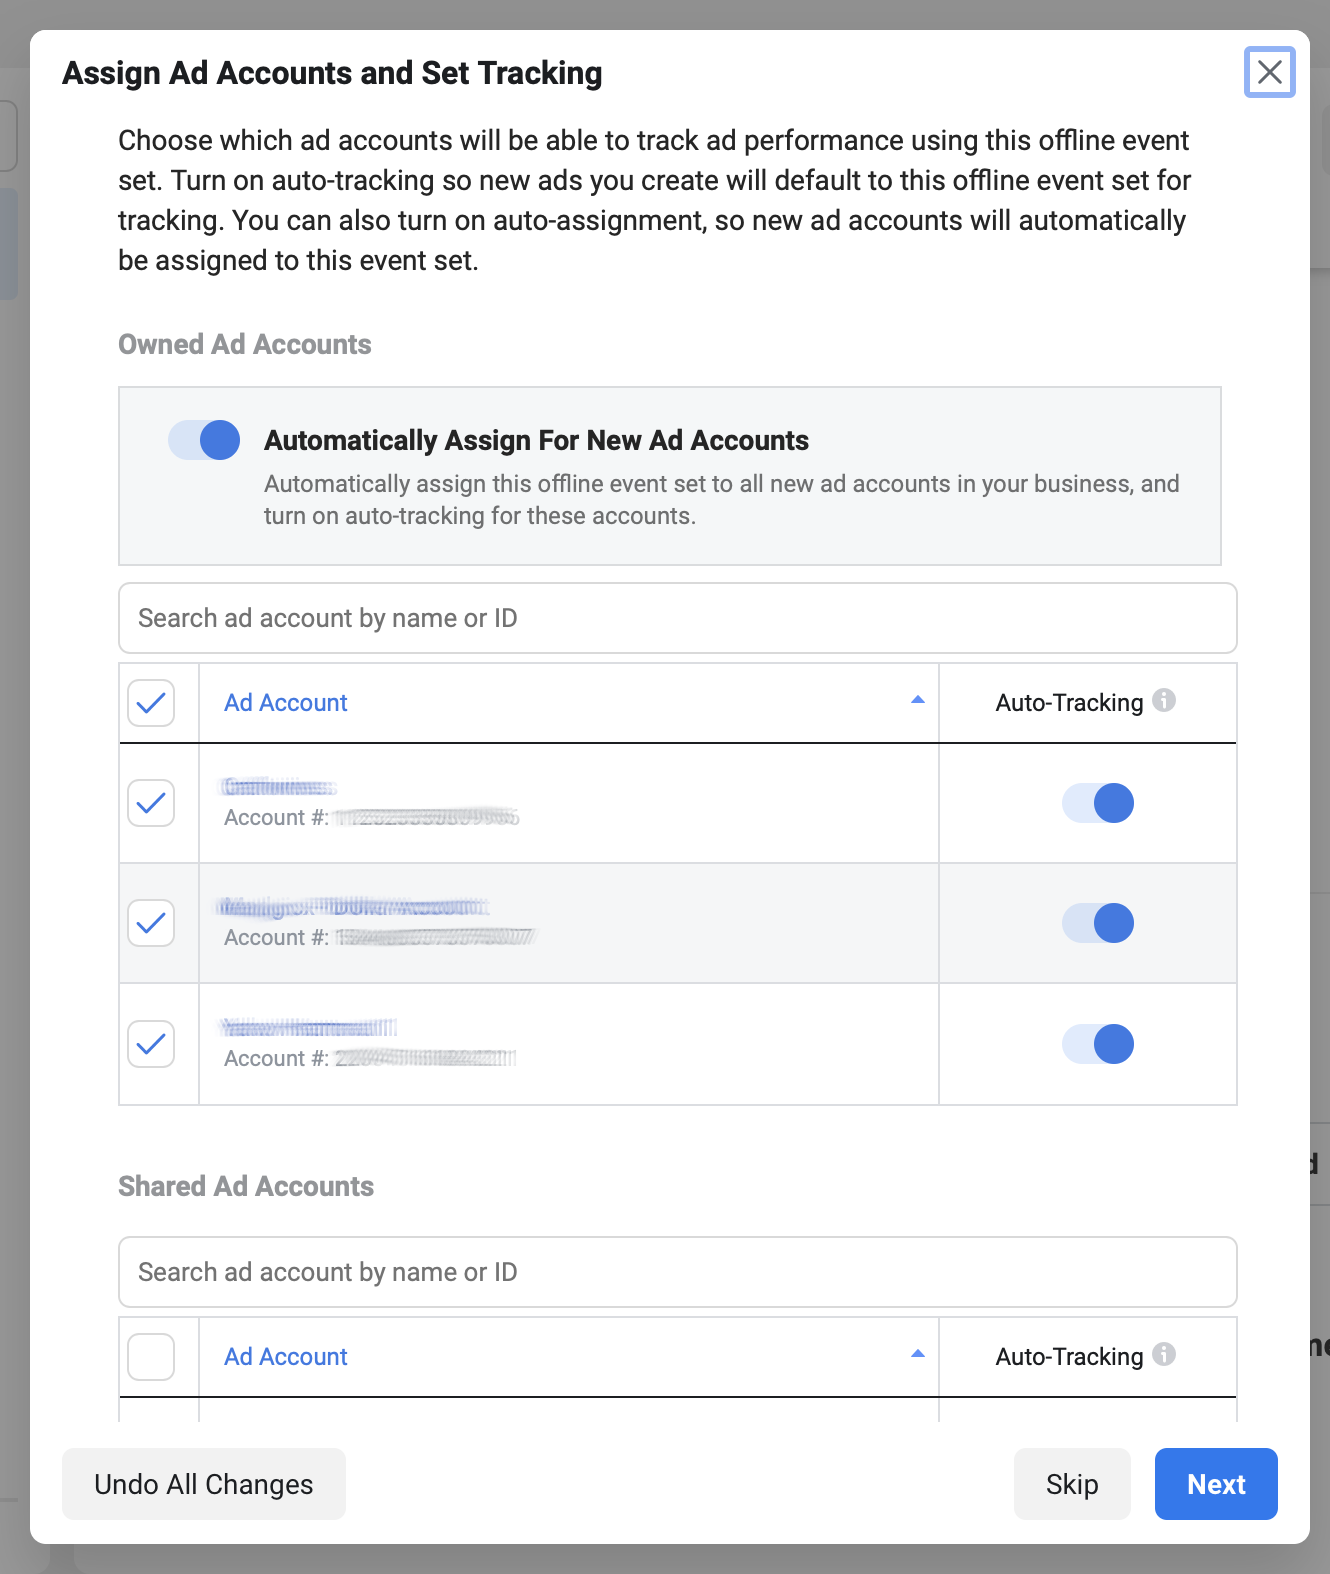
Task: Click sort arrow in Owned accounts header
Action: (x=917, y=700)
